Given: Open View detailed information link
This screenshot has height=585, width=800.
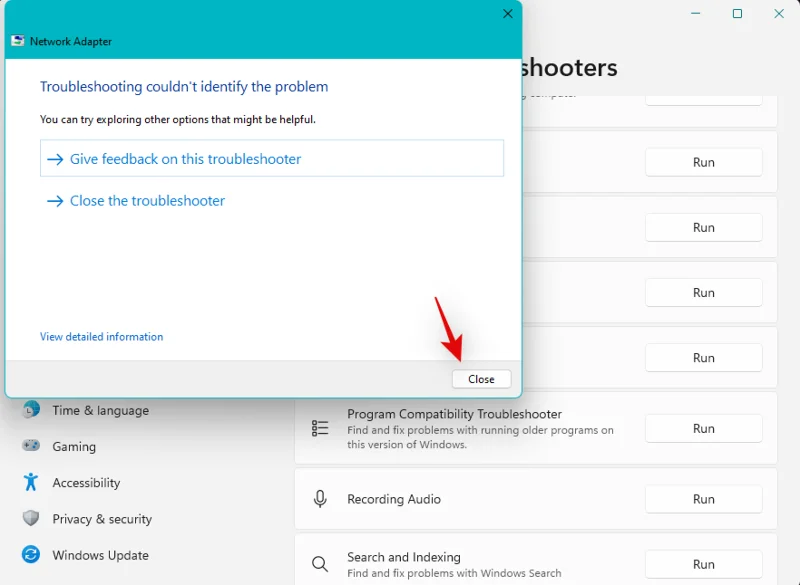Looking at the screenshot, I should 101,337.
